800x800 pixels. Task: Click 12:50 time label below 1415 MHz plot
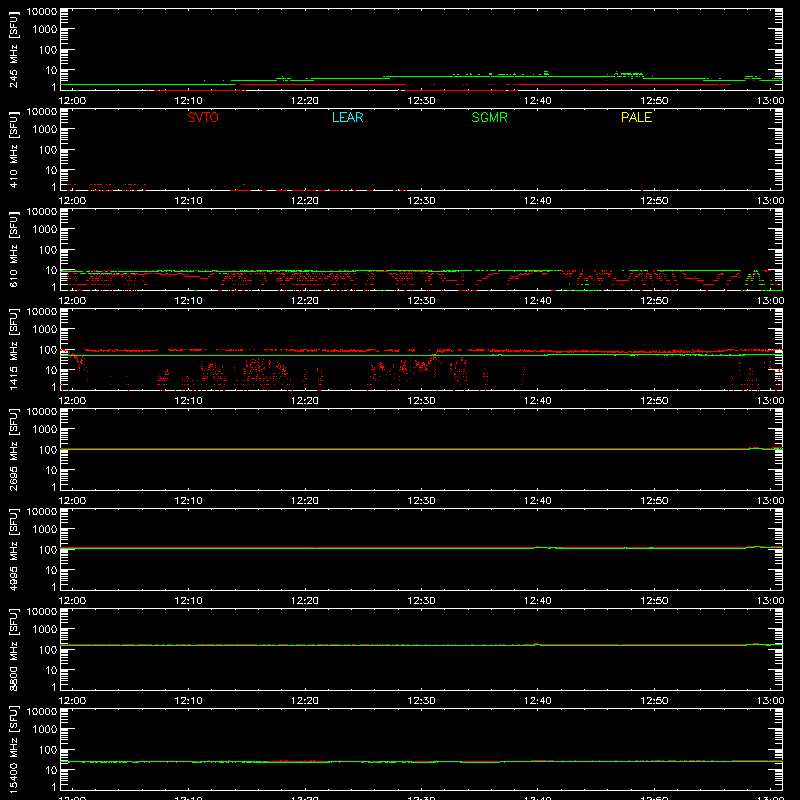coord(654,401)
